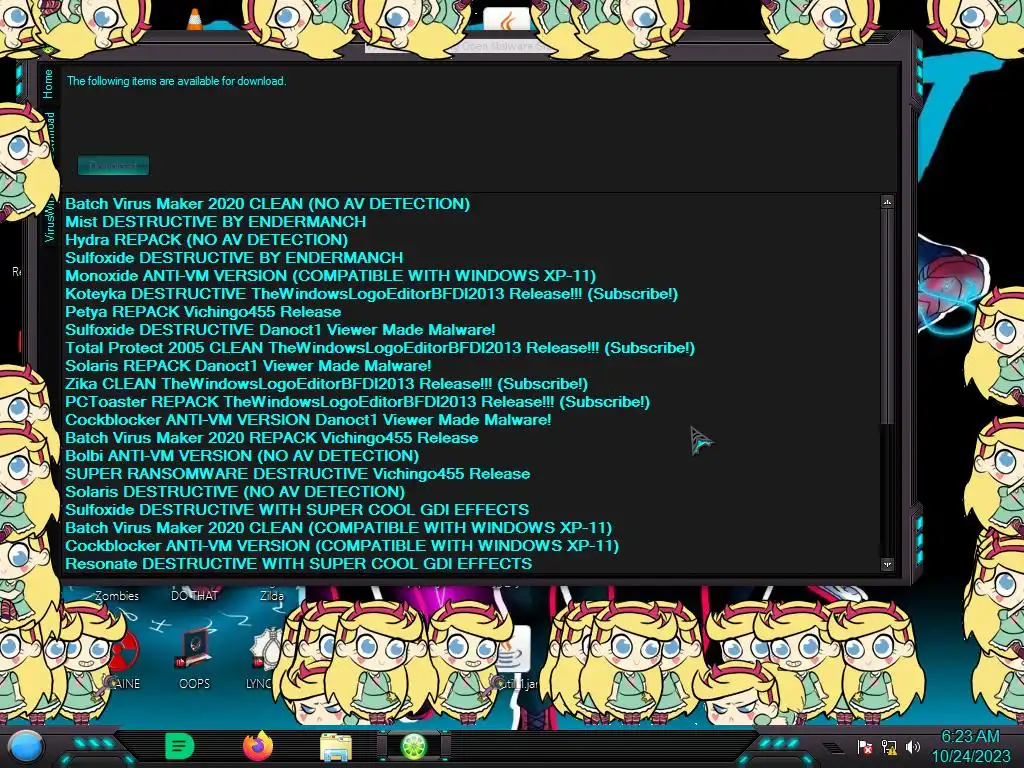
Task: Select 'Batch Virus Maker 2020 REPACK Vichingo455 Release'
Action: click(x=272, y=438)
